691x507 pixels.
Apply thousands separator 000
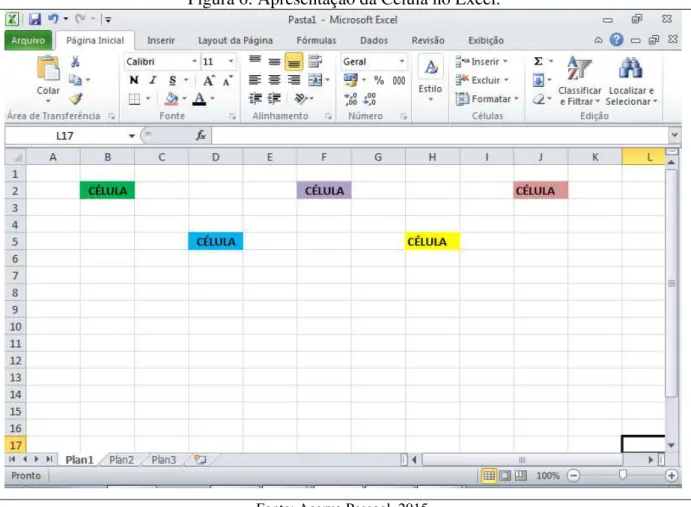[399, 80]
